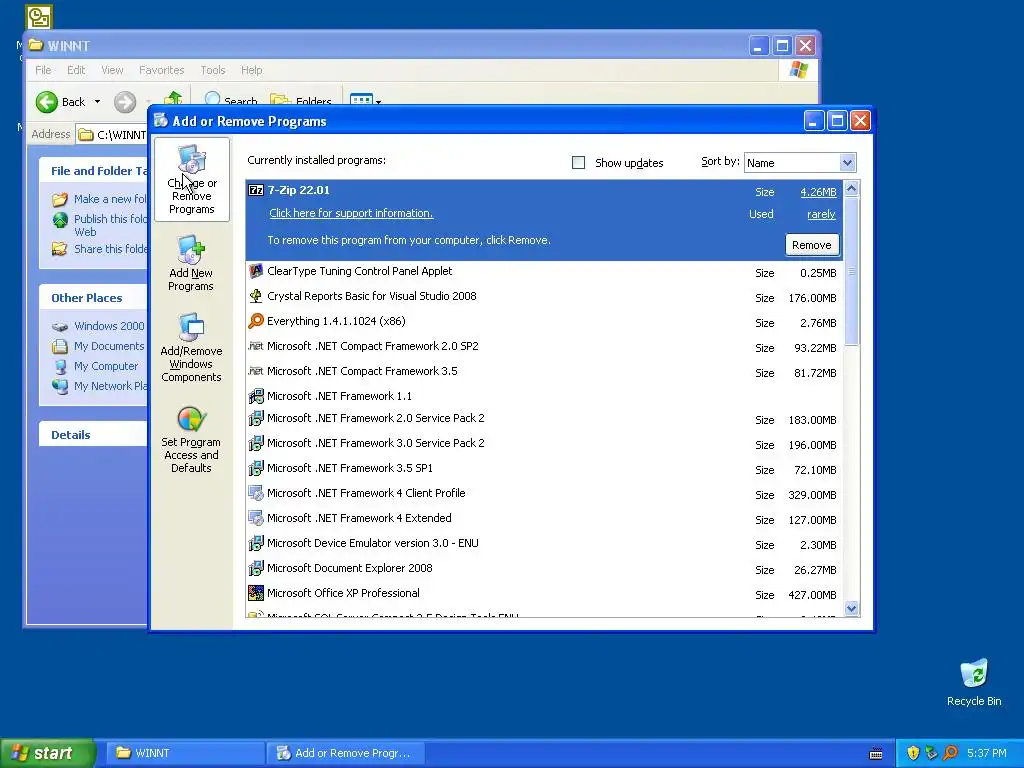This screenshot has width=1024, height=768.
Task: Click the 5:37 PM clock
Action: tap(986, 753)
